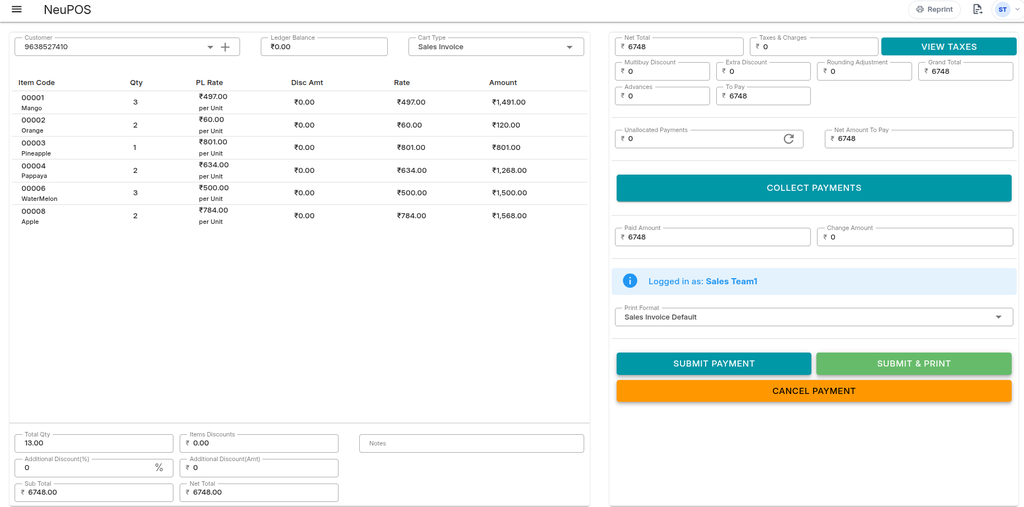Screen dimensions: 1024x507
Task: Refresh the Unallocated Payments
Action: click(x=788, y=139)
